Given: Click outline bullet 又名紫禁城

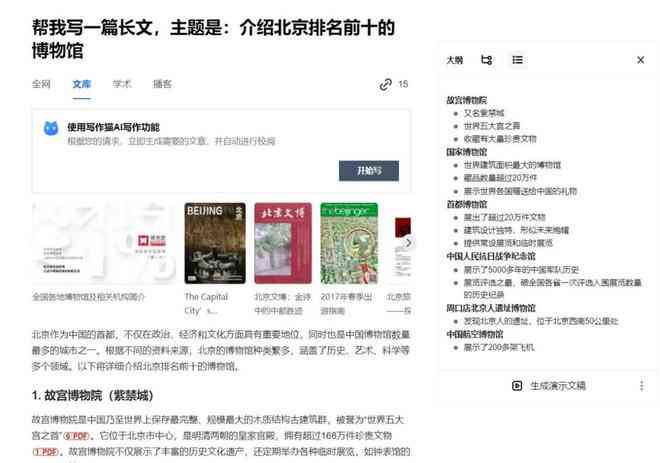Looking at the screenshot, I should [484, 113].
